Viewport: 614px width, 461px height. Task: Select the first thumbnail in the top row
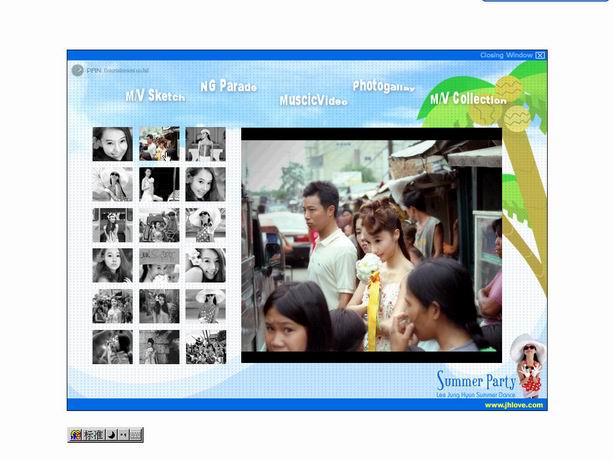click(112, 144)
